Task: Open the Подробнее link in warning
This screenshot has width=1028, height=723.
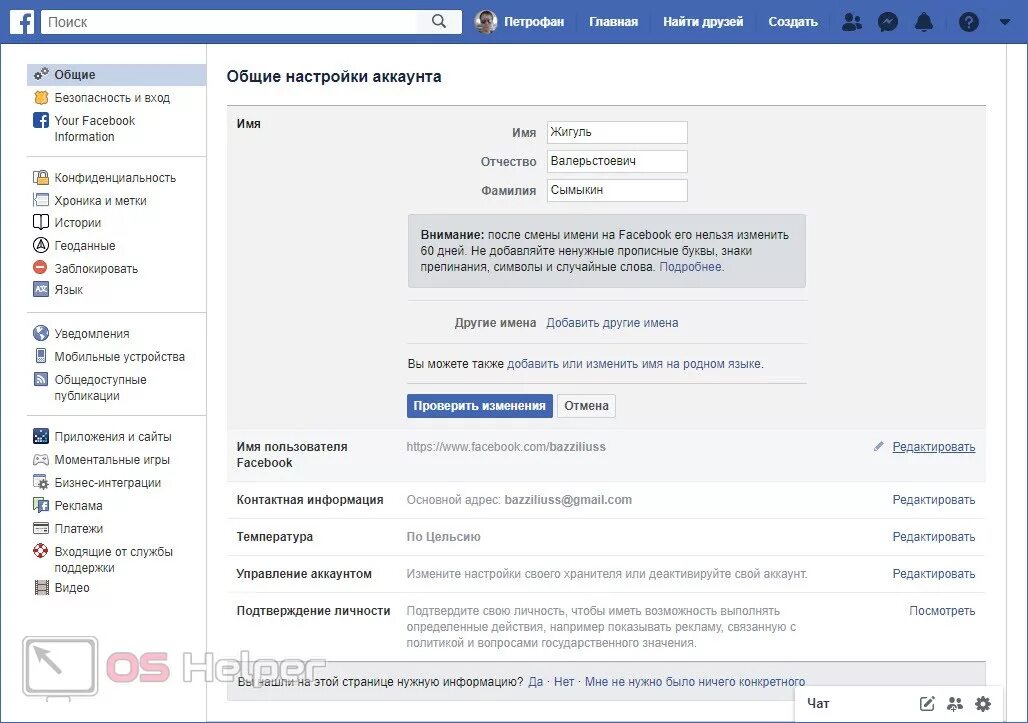Action: pyautogui.click(x=691, y=267)
